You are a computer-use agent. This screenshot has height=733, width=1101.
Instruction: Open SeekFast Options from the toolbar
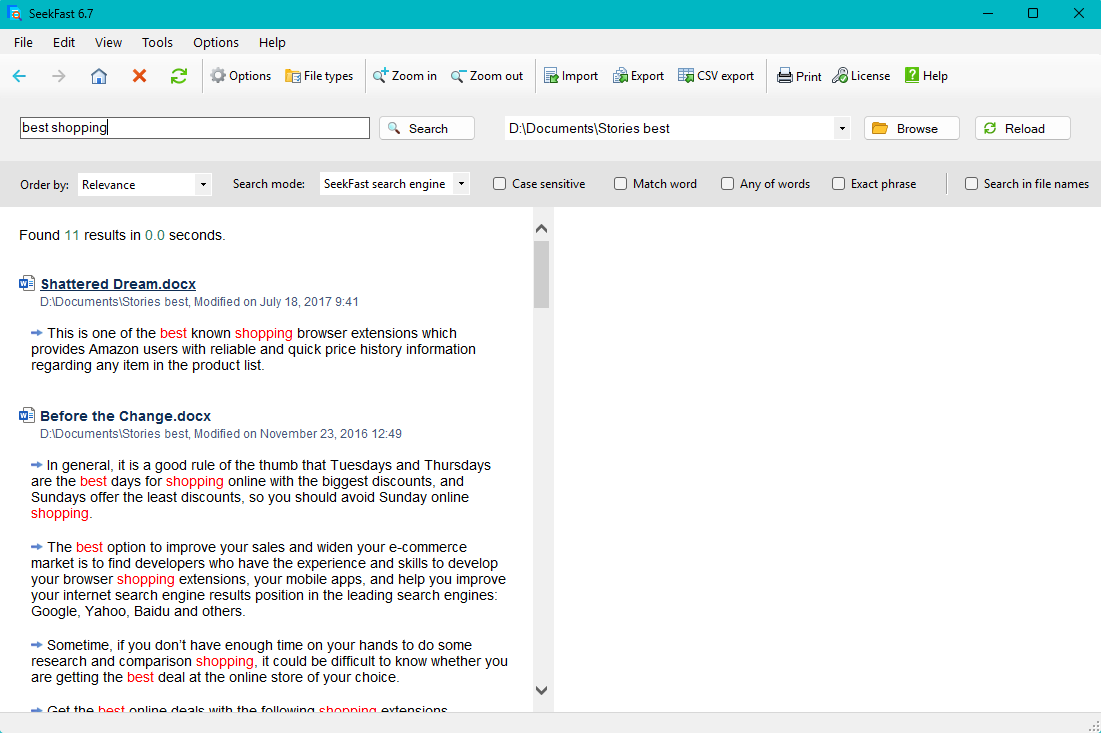point(240,75)
